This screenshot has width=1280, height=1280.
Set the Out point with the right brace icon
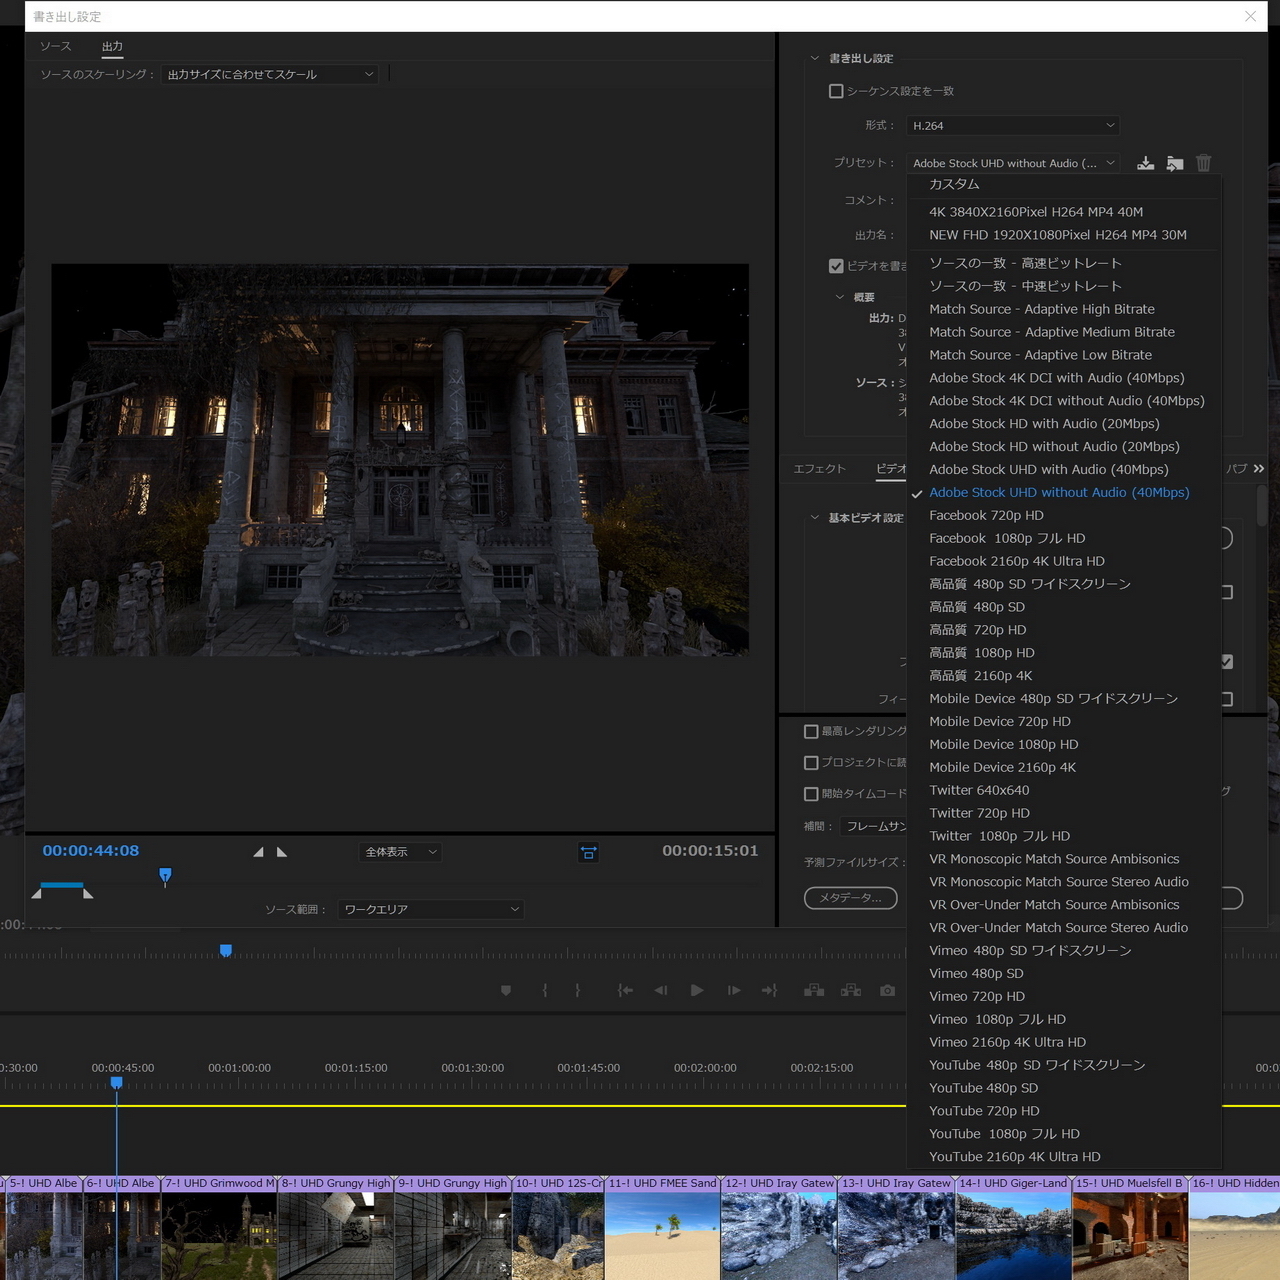click(x=578, y=990)
